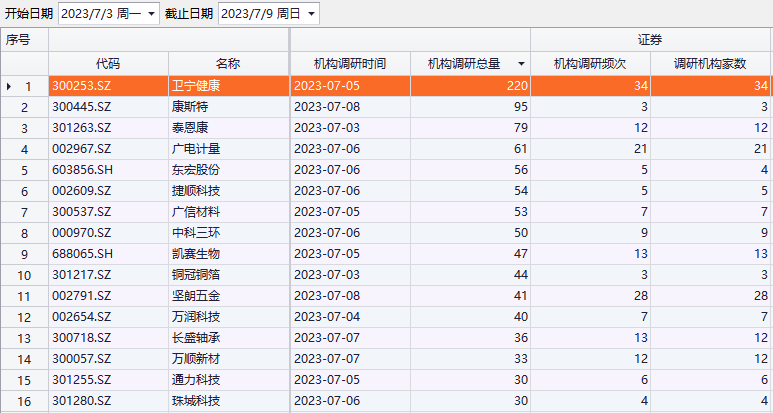
Task: Click the 机构调研频次 column header
Action: coord(590,64)
